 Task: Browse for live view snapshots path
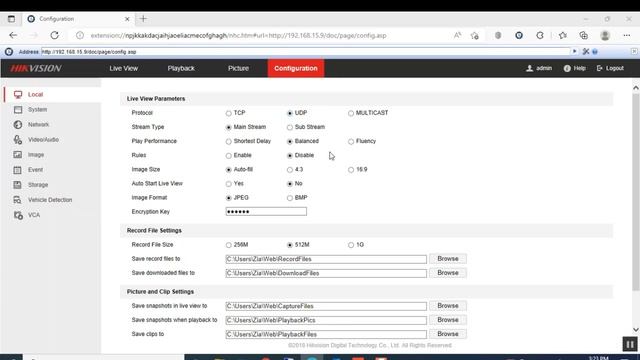448,306
